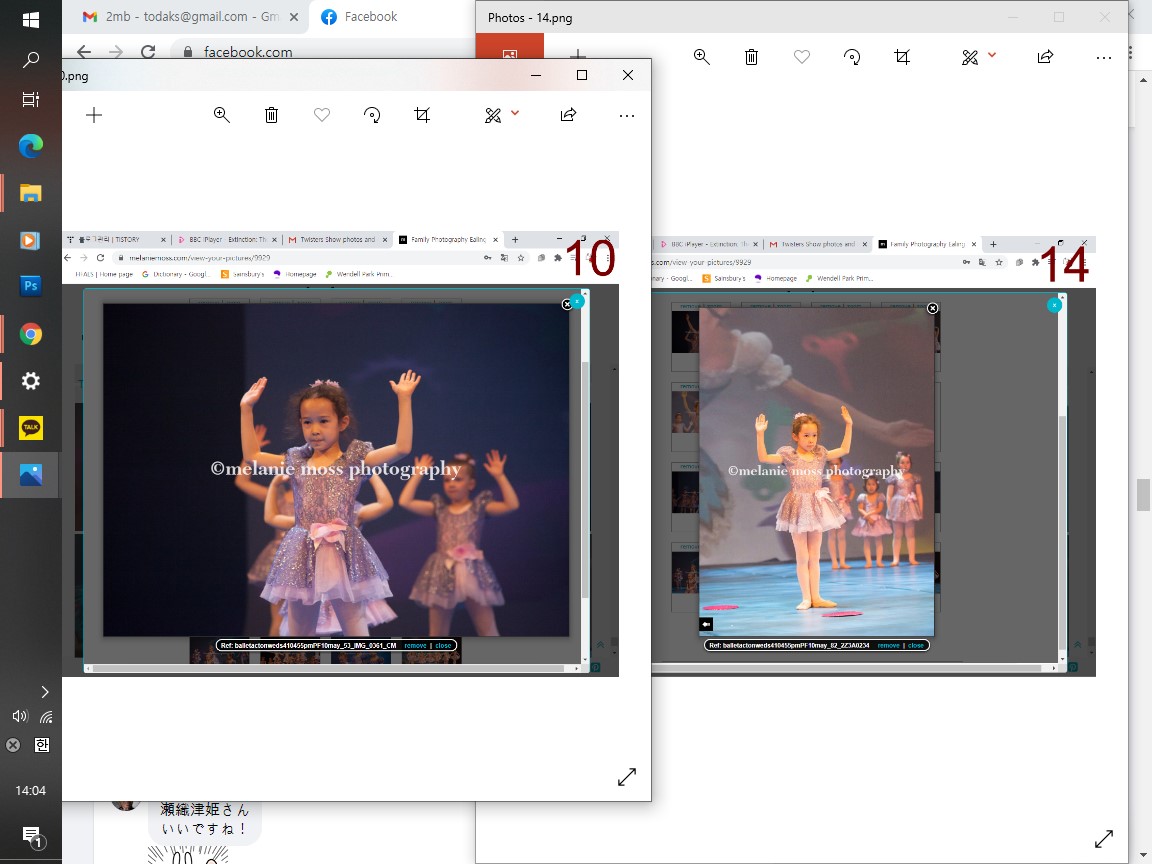Delete image in front Photos window

(x=271, y=115)
